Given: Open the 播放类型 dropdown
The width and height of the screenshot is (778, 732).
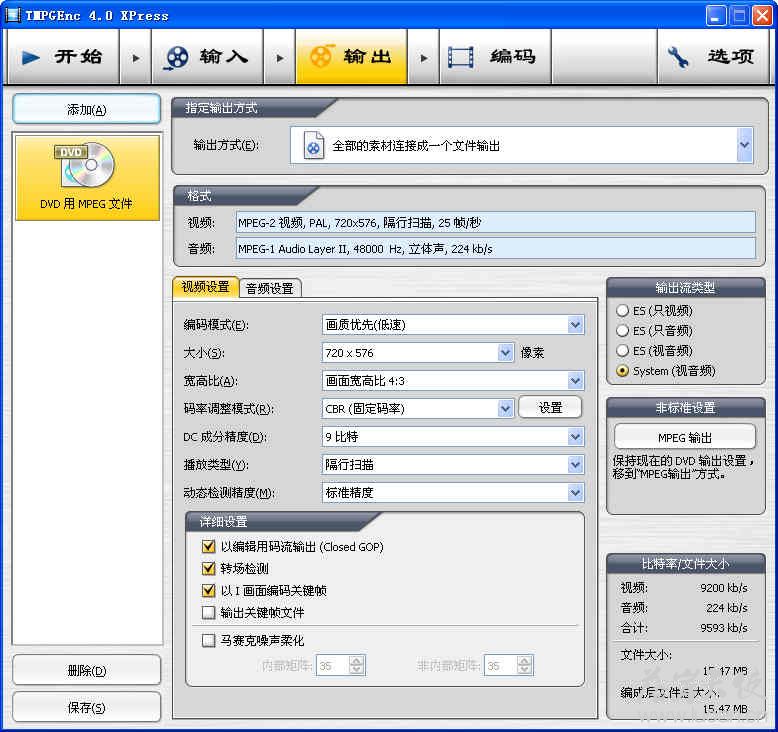Looking at the screenshot, I should (x=575, y=465).
